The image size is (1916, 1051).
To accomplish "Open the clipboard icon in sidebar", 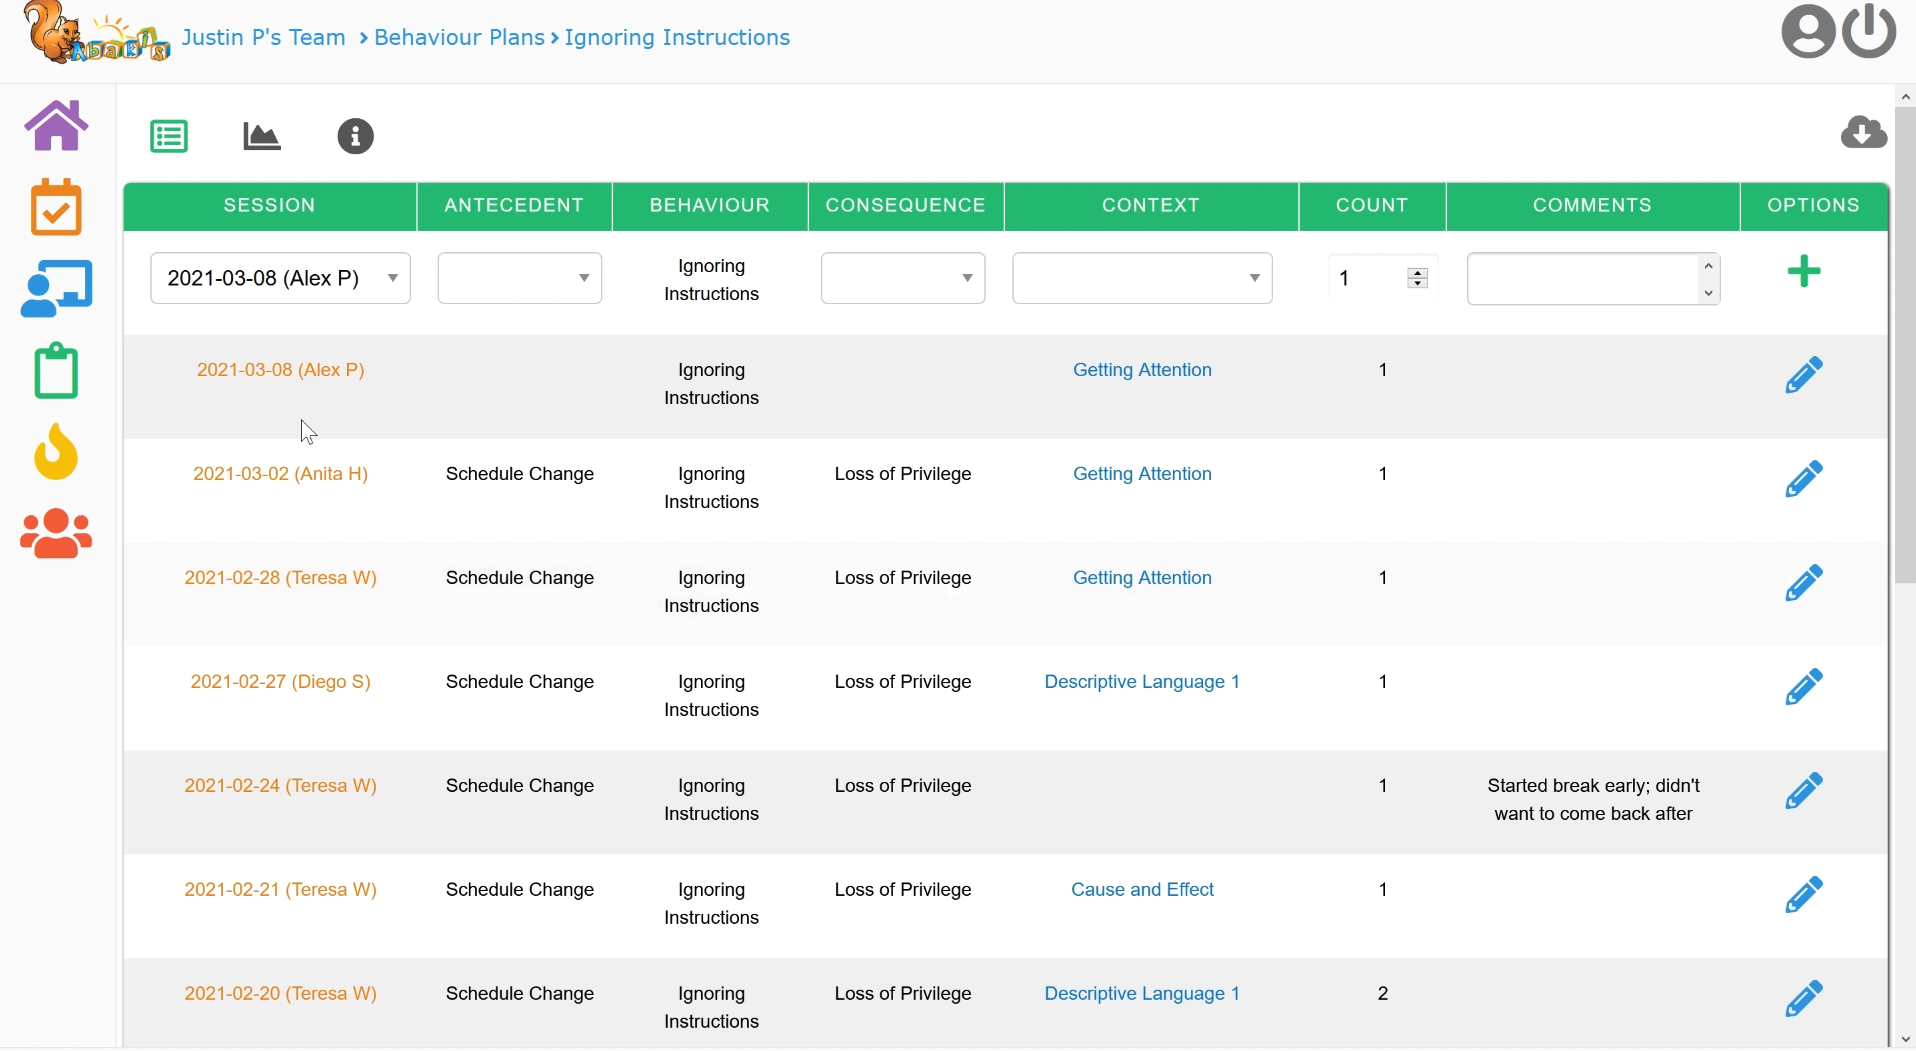I will pos(56,371).
